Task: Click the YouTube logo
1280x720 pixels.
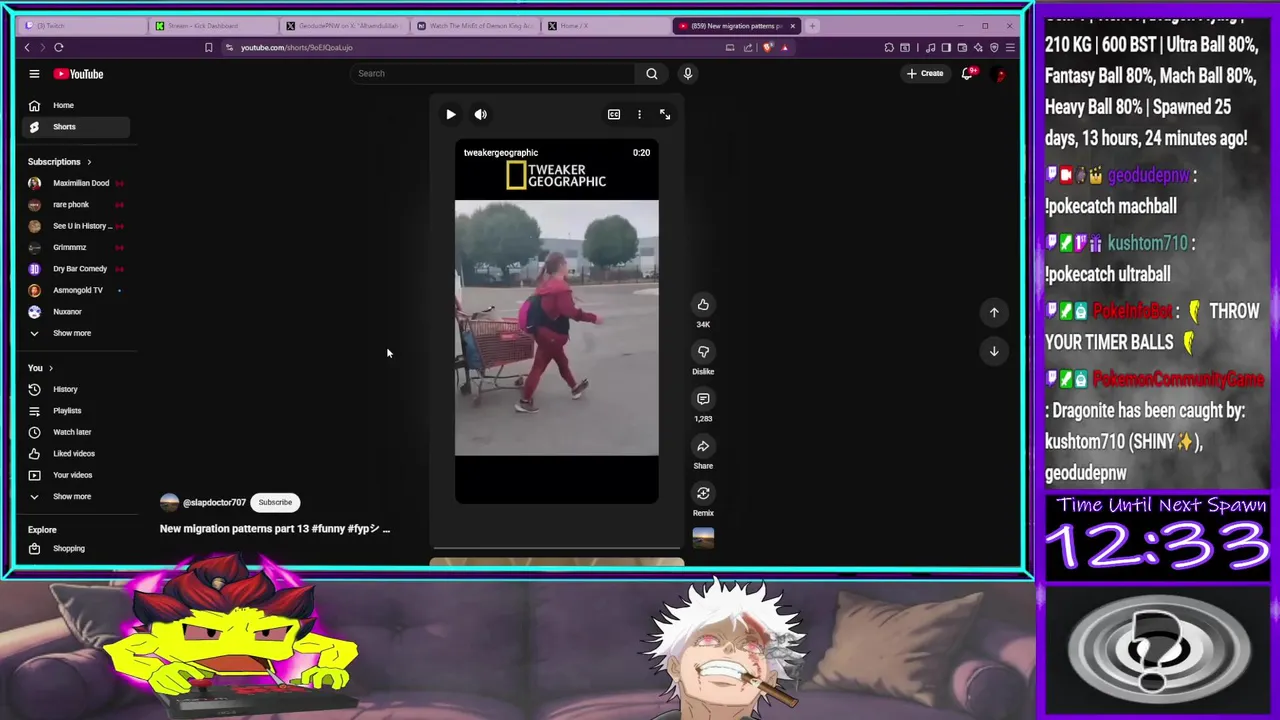Action: click(x=78, y=74)
